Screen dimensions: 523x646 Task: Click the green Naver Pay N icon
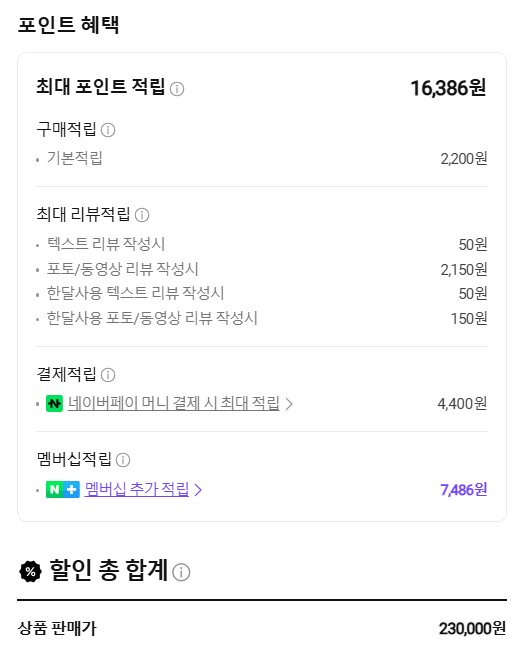tap(54, 404)
